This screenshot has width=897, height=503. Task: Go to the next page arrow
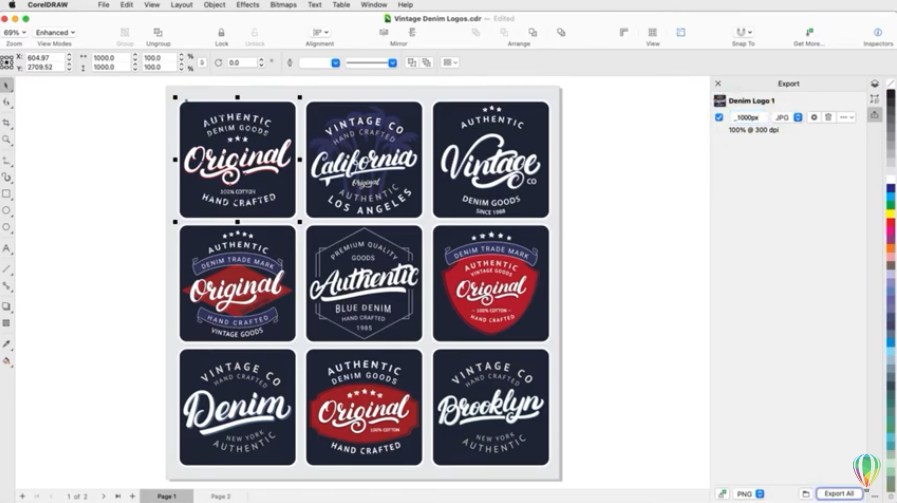pyautogui.click(x=104, y=497)
